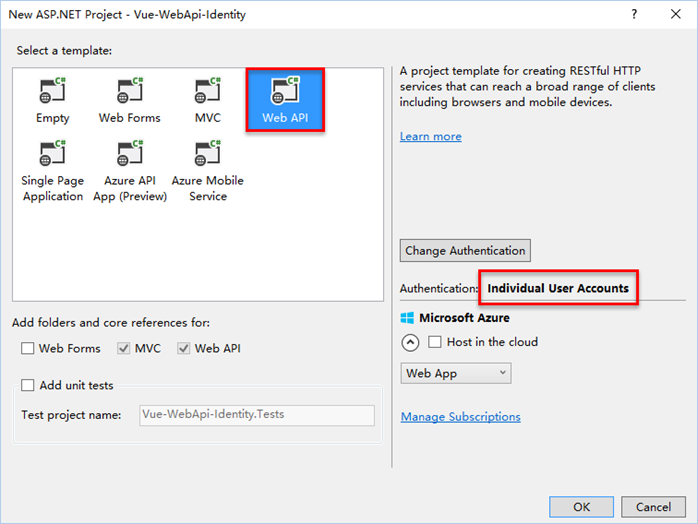
Task: Click the Individual User Accounts text
Action: coord(558,288)
